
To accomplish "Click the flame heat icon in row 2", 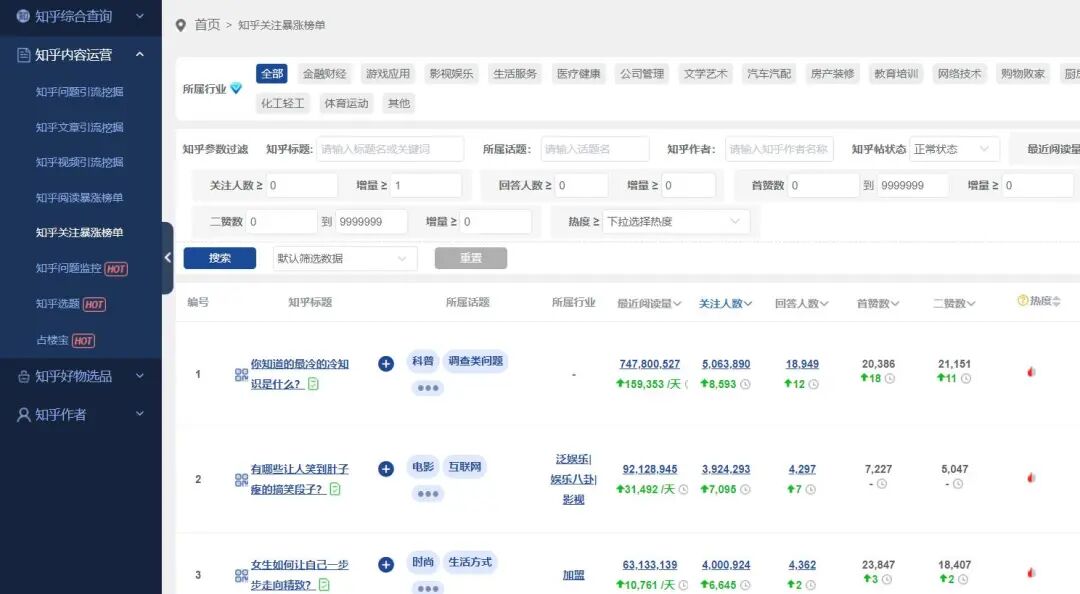I will 1031,478.
